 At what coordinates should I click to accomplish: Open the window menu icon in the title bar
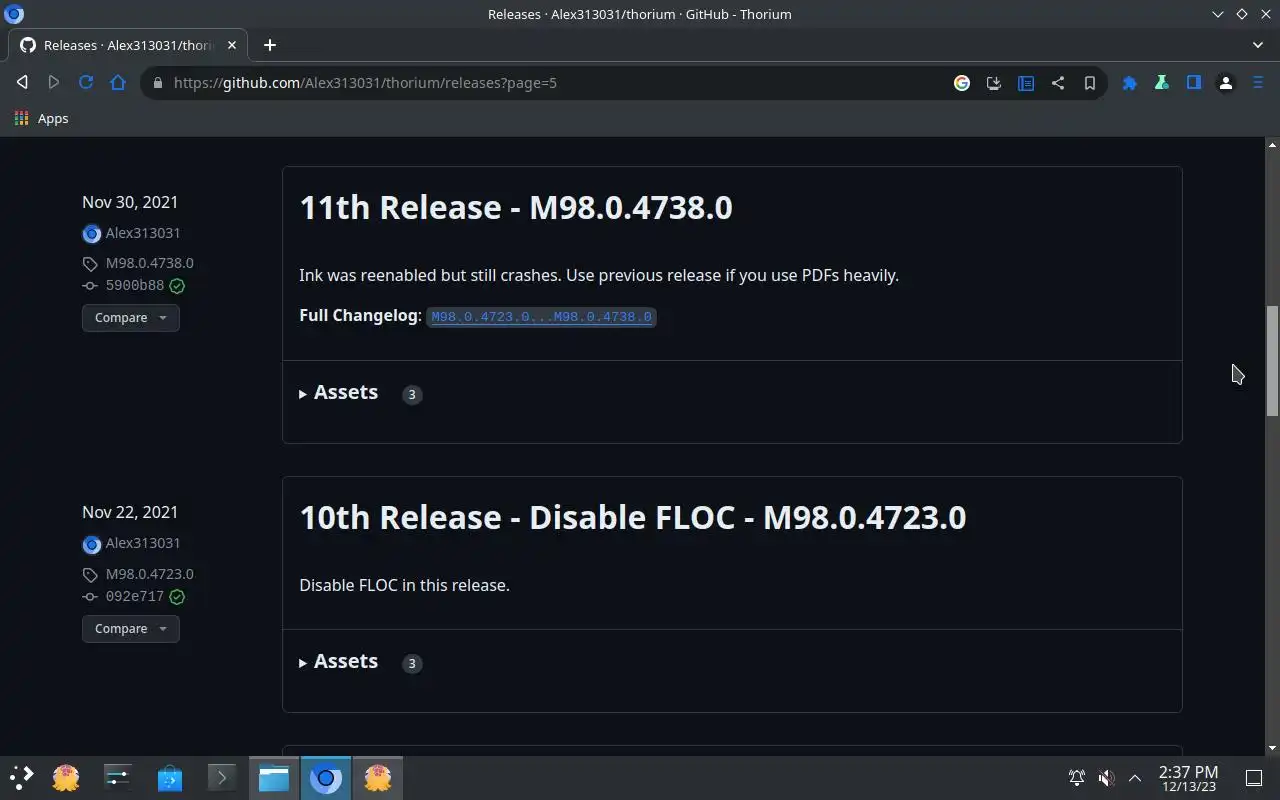tap(14, 14)
